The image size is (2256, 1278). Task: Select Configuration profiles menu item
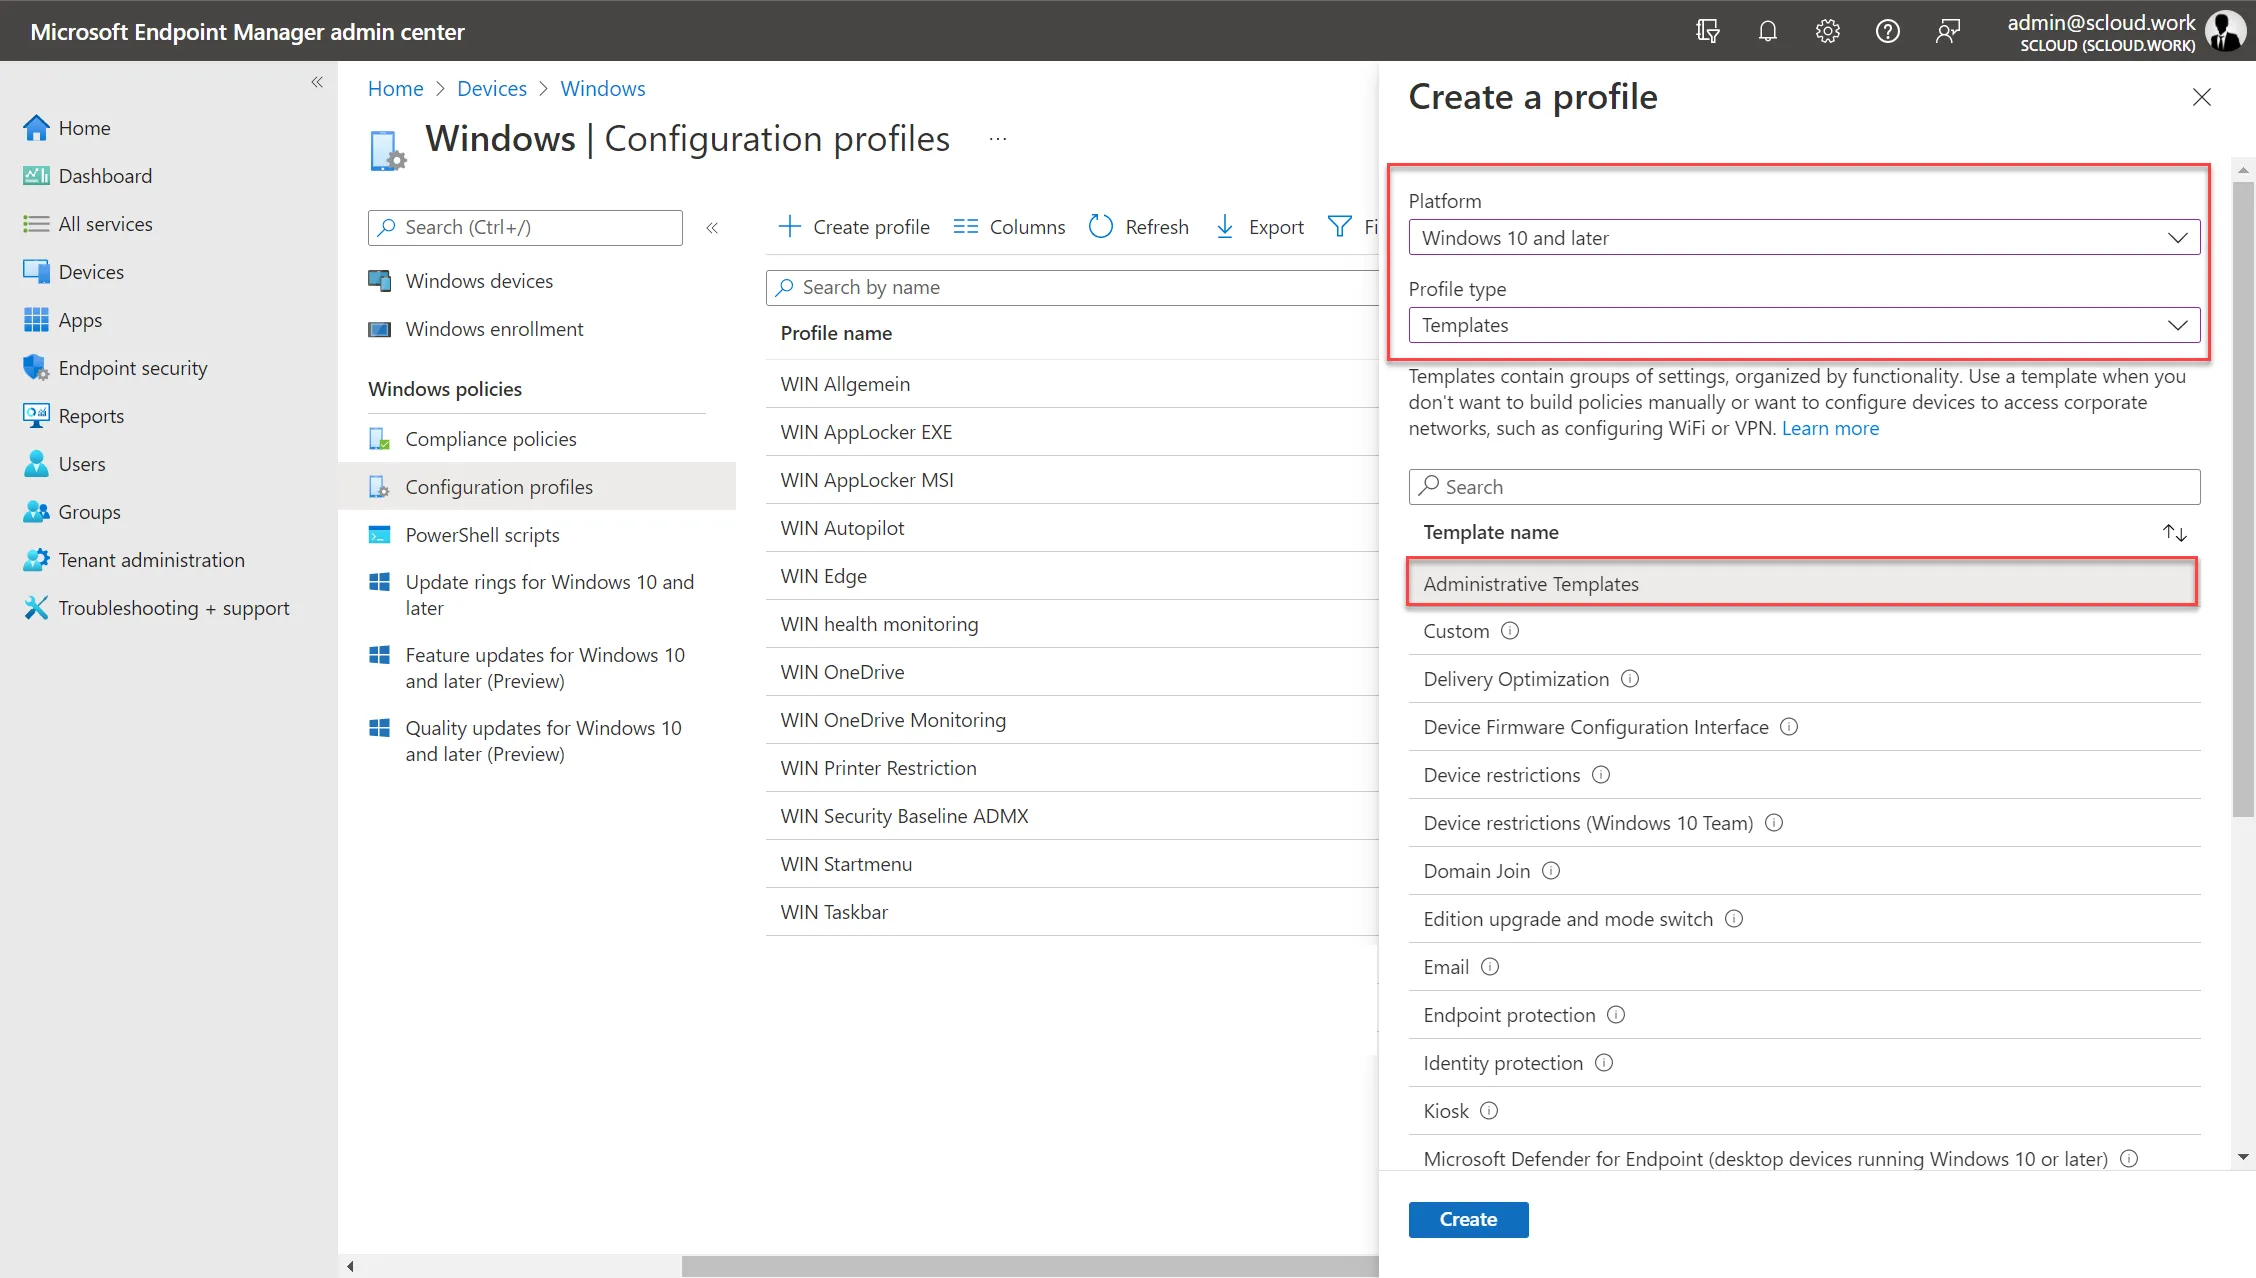coord(537,487)
